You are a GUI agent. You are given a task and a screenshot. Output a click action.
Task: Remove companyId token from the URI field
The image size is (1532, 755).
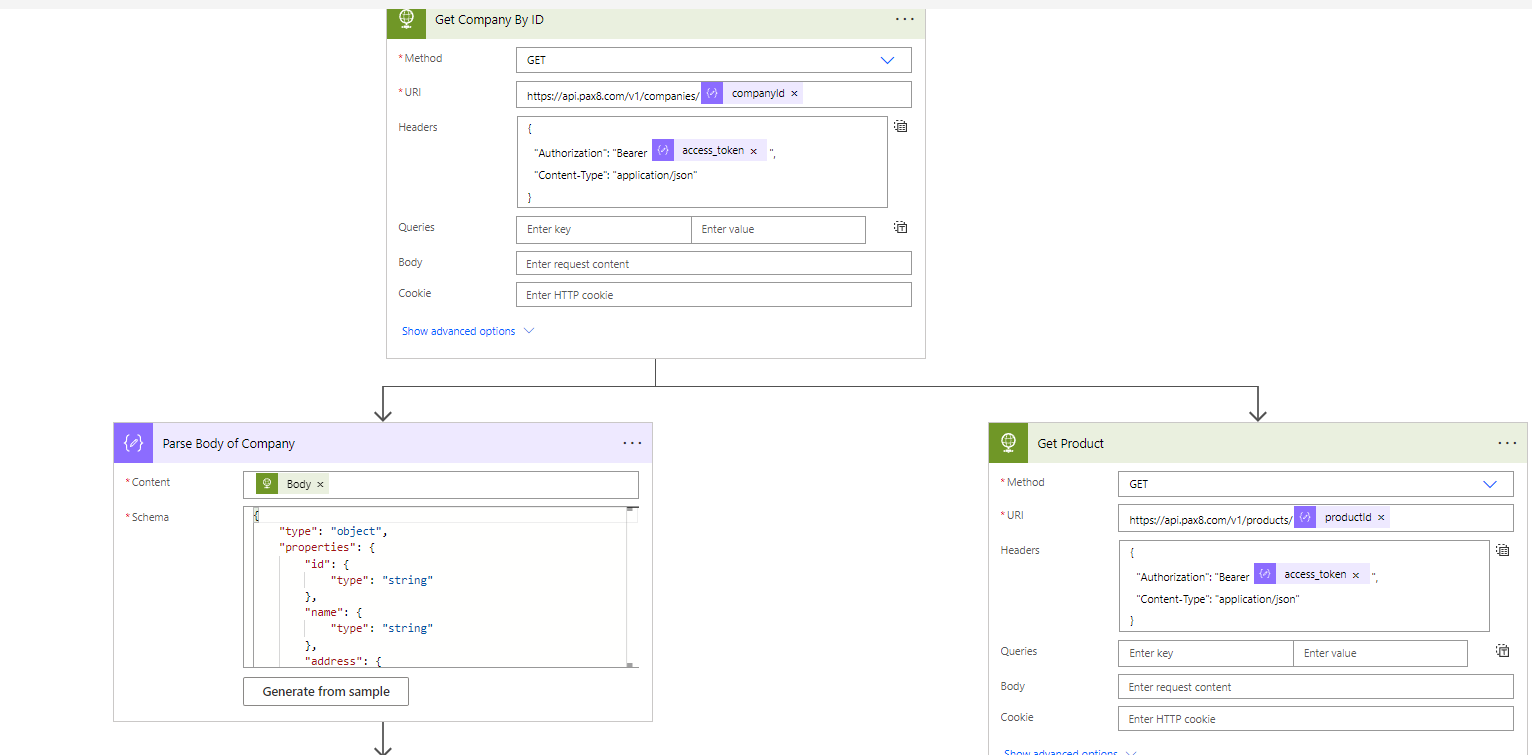coord(795,94)
